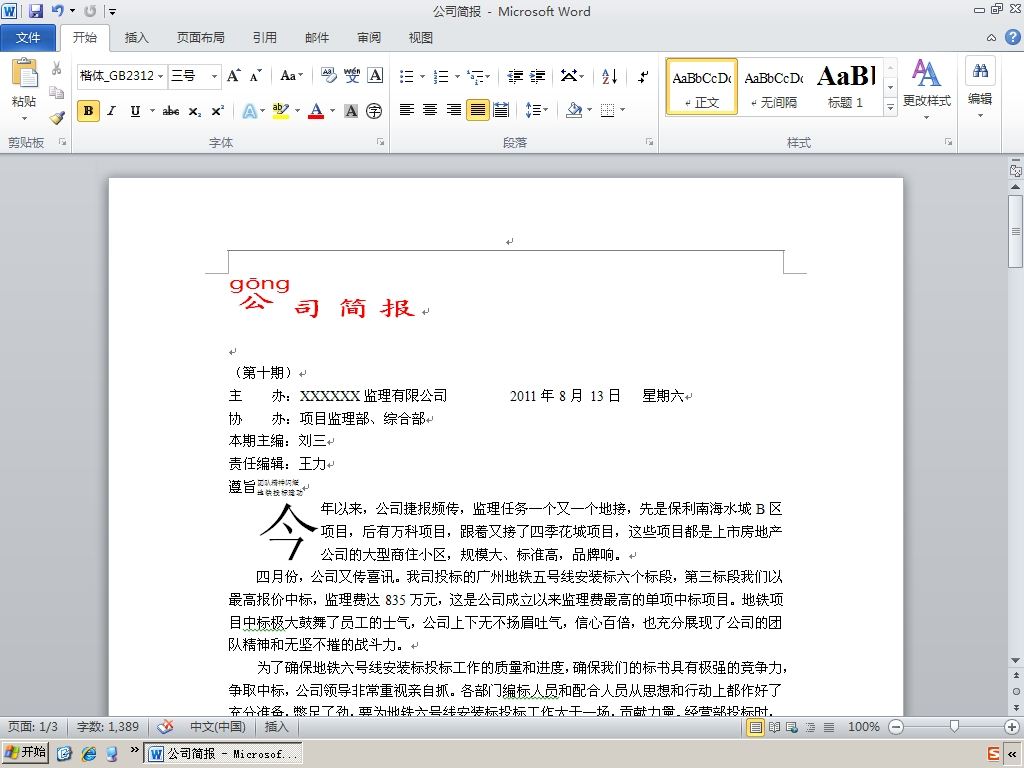Image resolution: width=1024 pixels, height=768 pixels.
Task: Expand numbering list dropdown arrow
Action: coord(457,76)
